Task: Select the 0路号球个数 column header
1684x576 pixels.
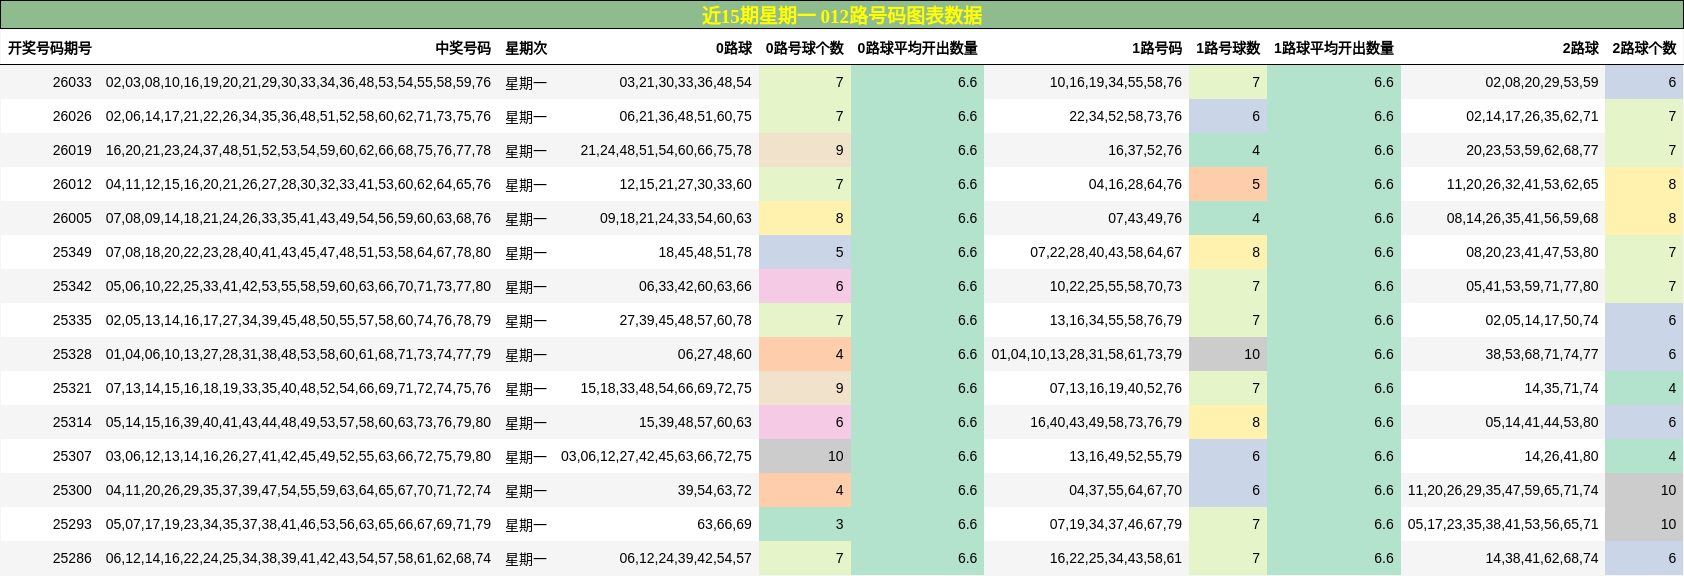Action: tap(805, 48)
